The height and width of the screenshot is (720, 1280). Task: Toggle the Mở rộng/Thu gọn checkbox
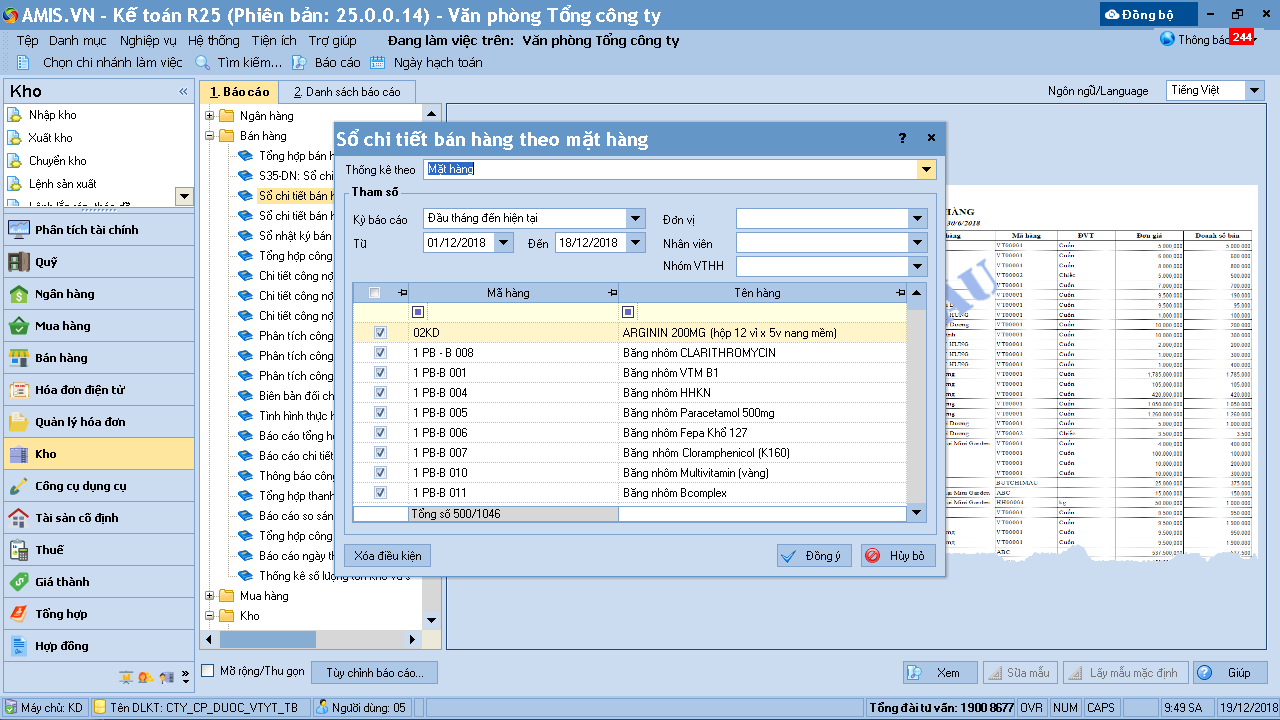click(208, 671)
